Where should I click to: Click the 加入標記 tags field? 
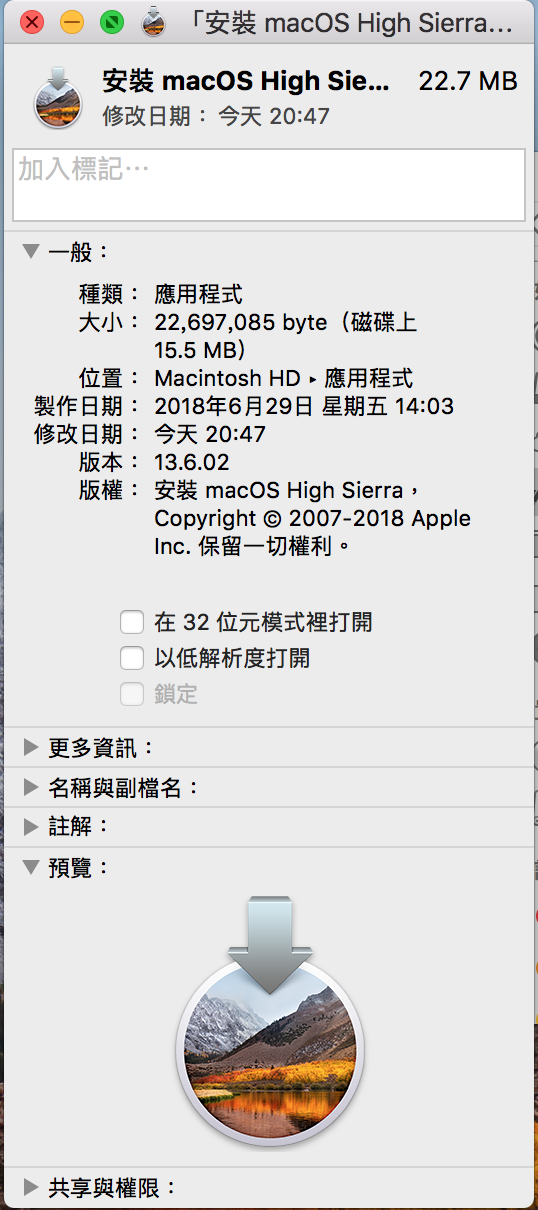[269, 185]
